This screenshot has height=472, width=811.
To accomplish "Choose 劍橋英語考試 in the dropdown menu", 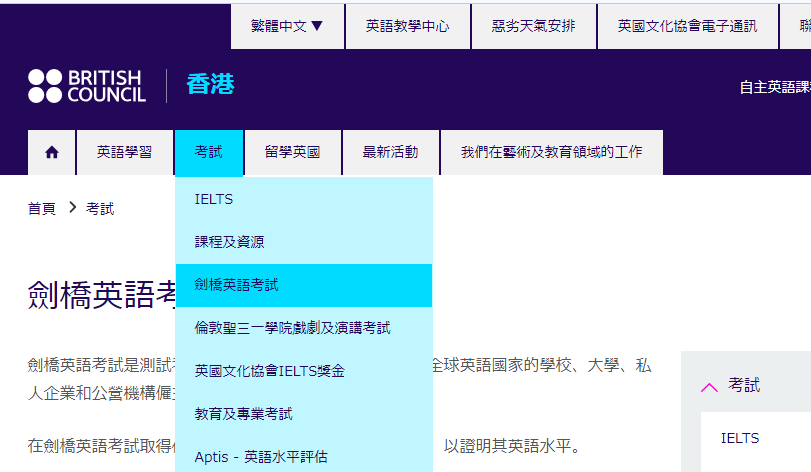I will tap(304, 285).
